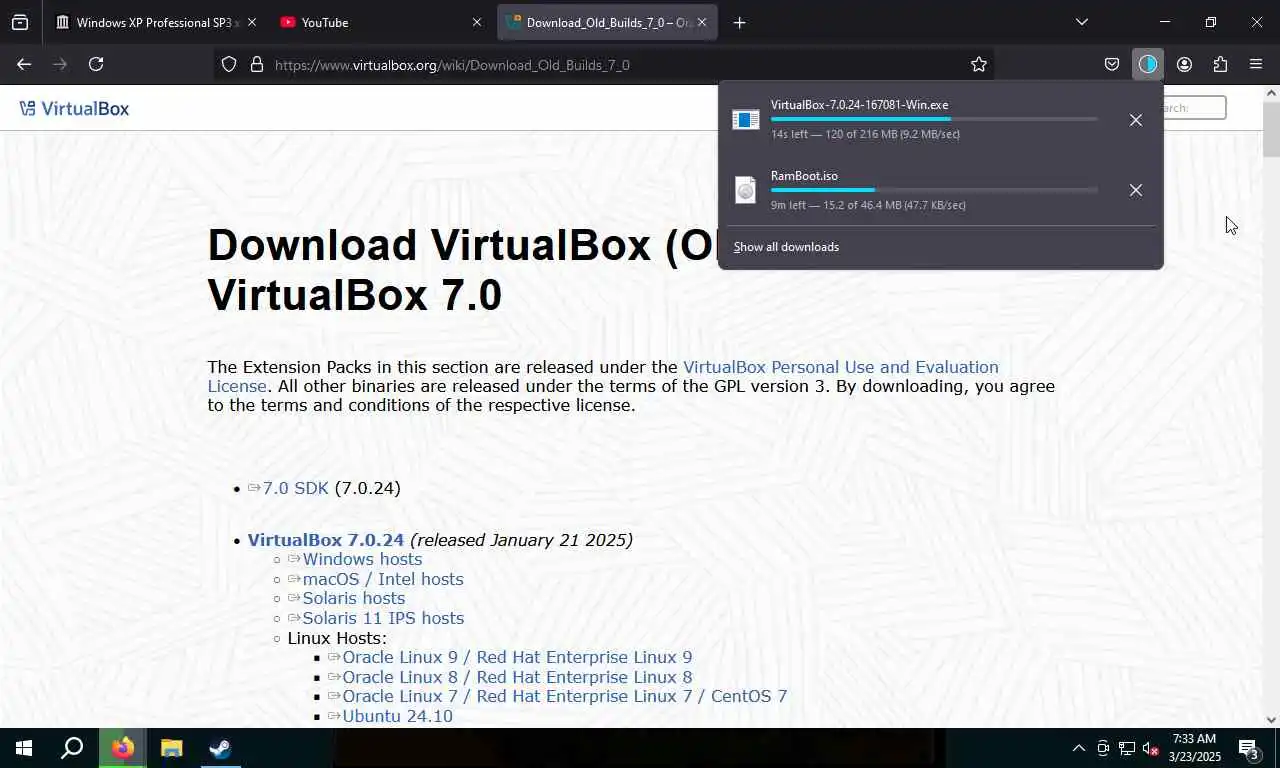Open the Windows hosts download link
Viewport: 1280px width, 768px height.
pos(362,559)
